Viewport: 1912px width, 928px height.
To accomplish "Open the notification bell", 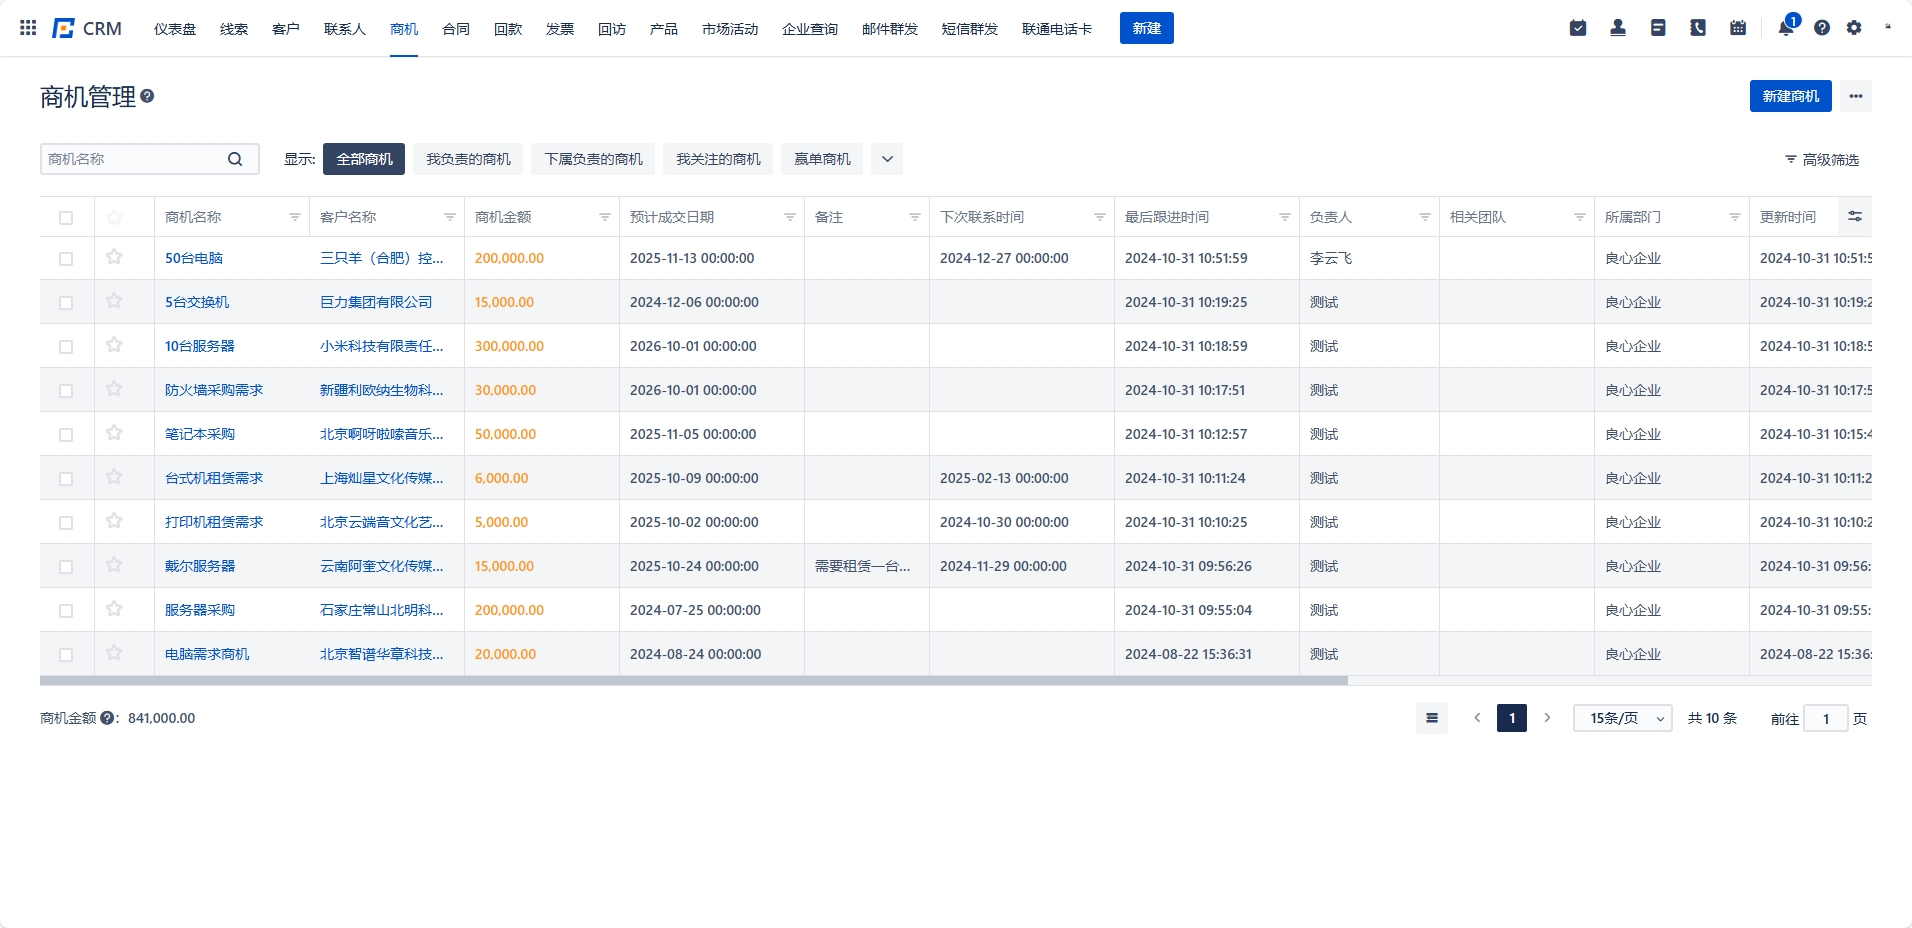I will click(x=1786, y=28).
